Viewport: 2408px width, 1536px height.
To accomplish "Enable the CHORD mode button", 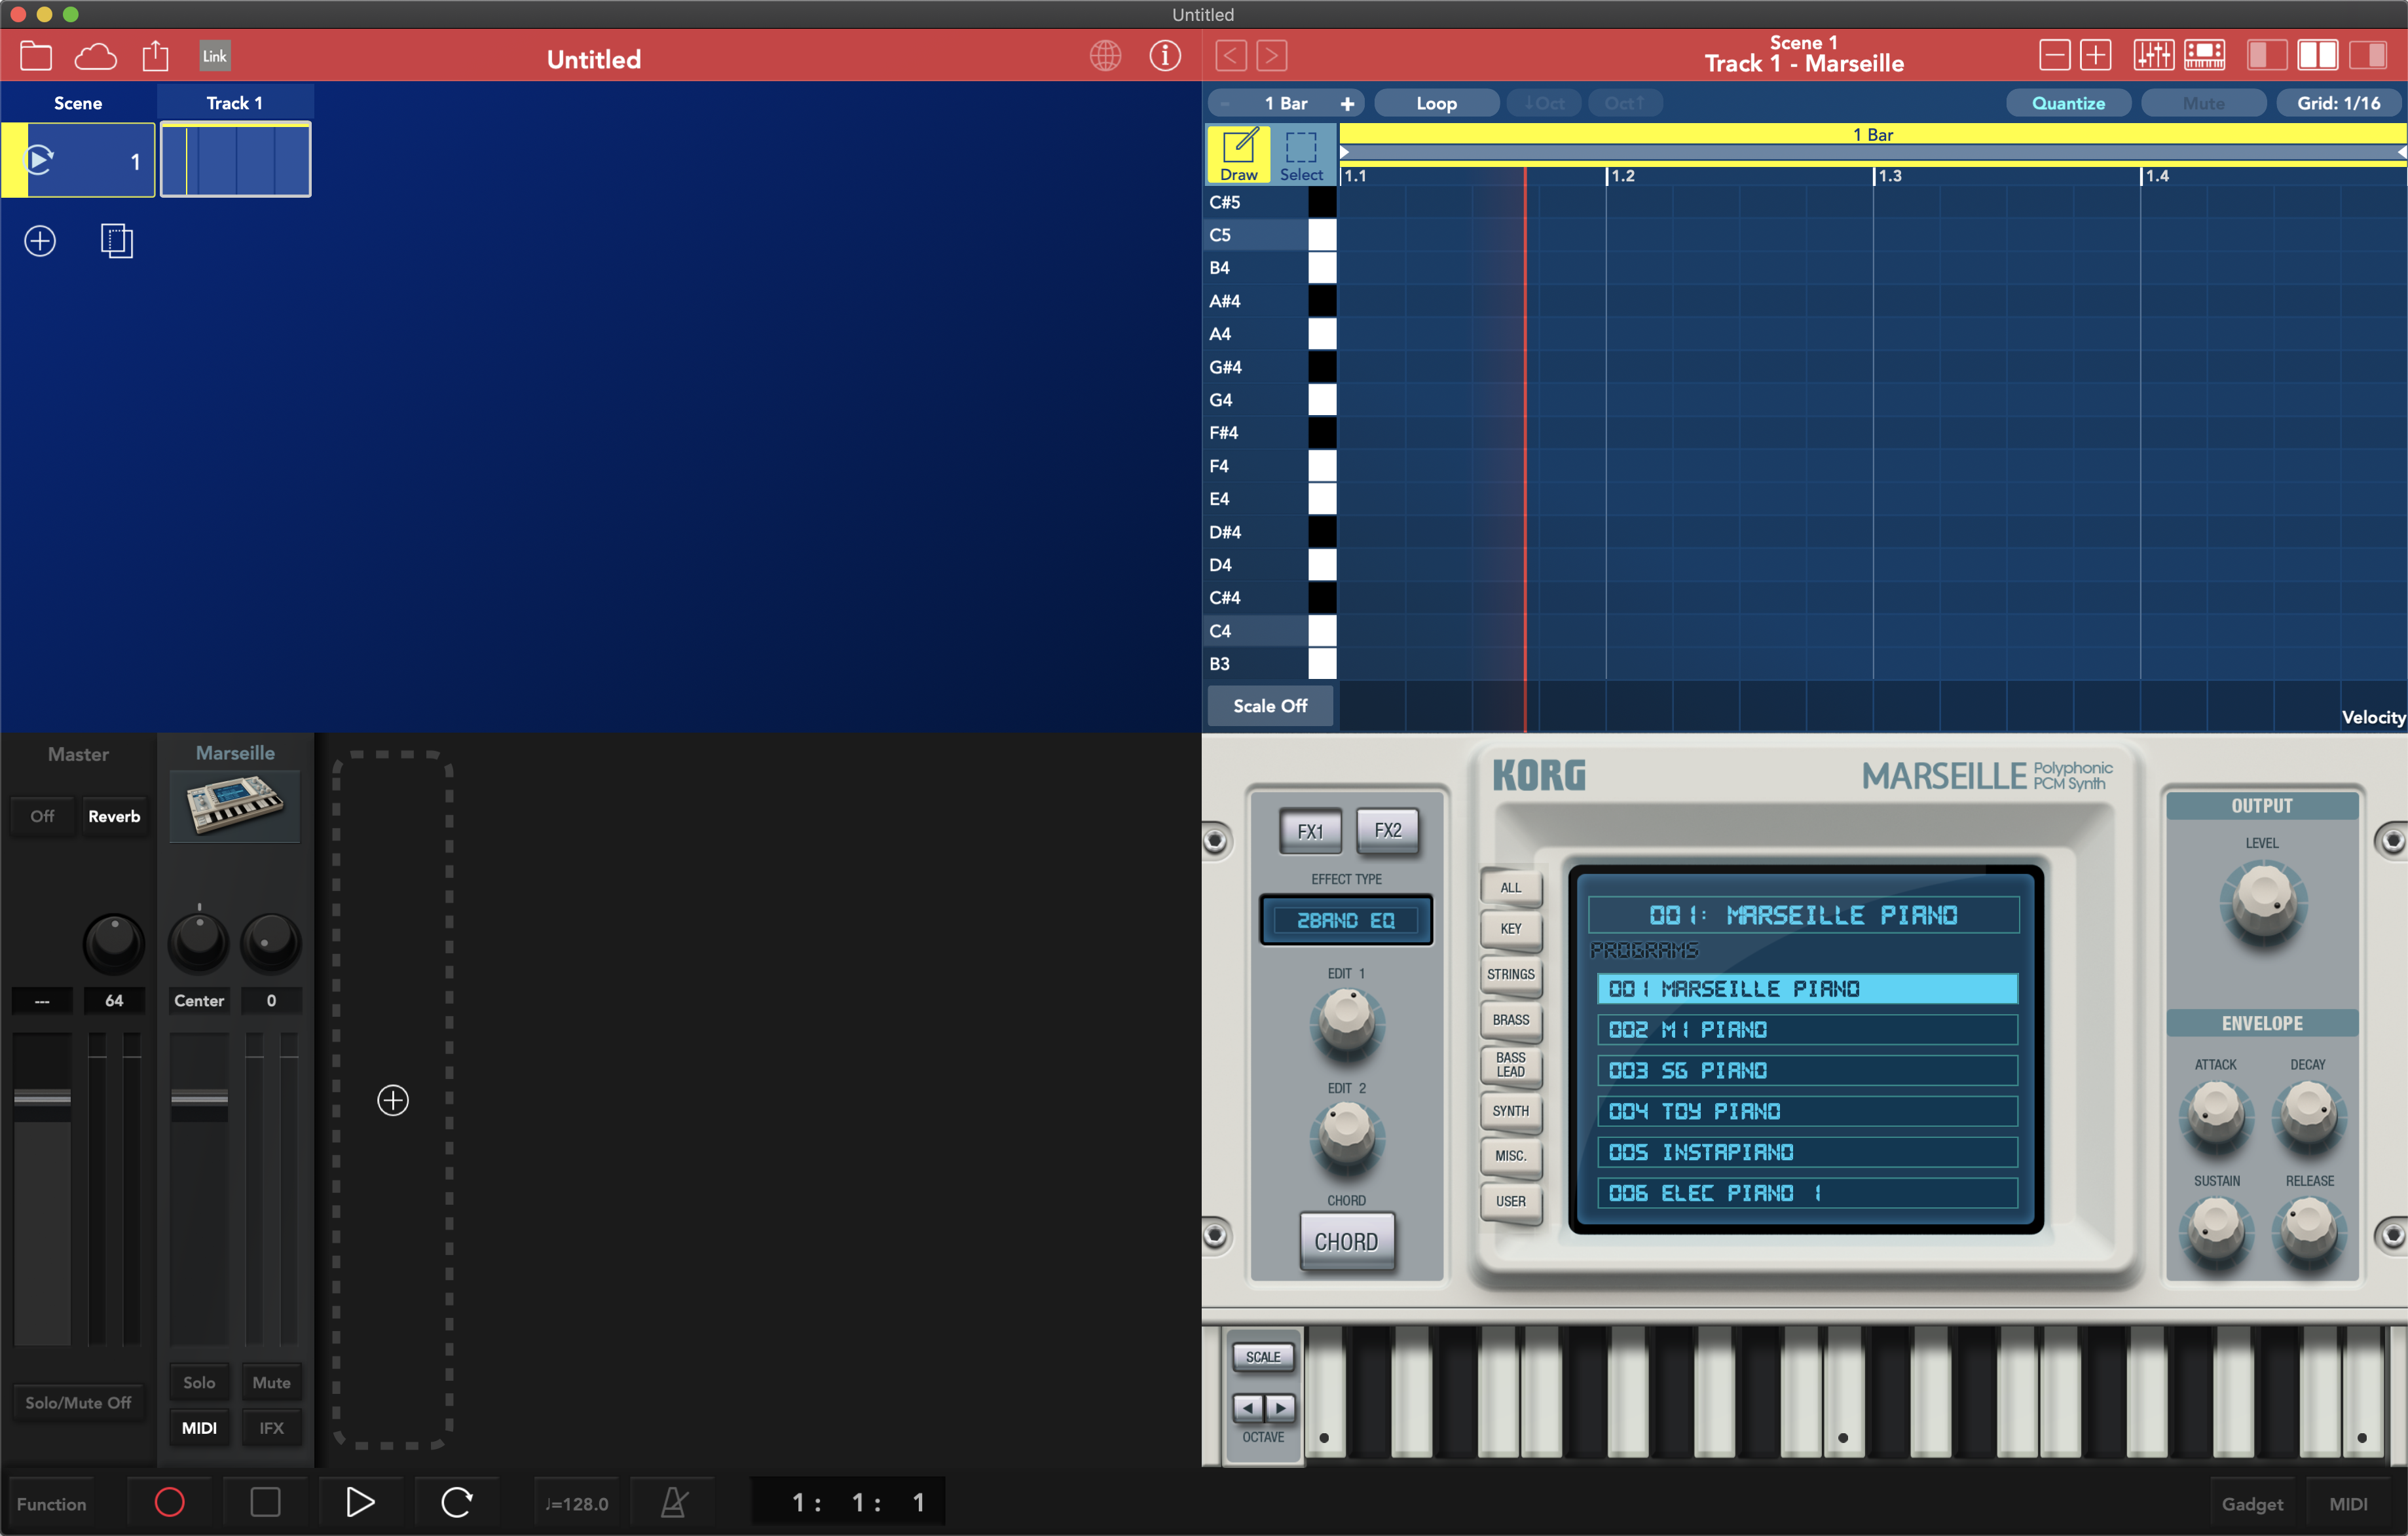I will [1344, 1241].
